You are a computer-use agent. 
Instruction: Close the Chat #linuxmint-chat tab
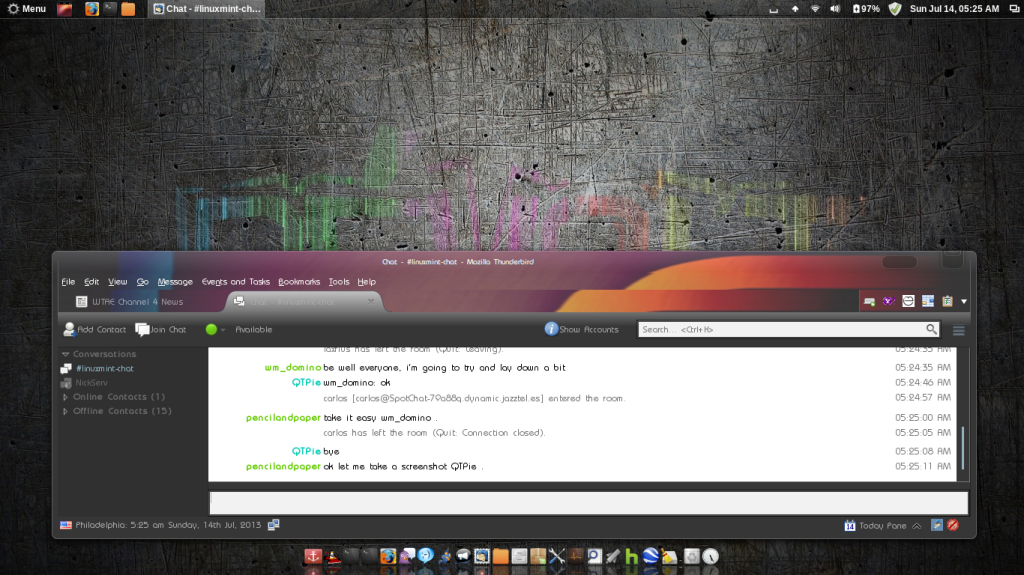click(x=371, y=301)
